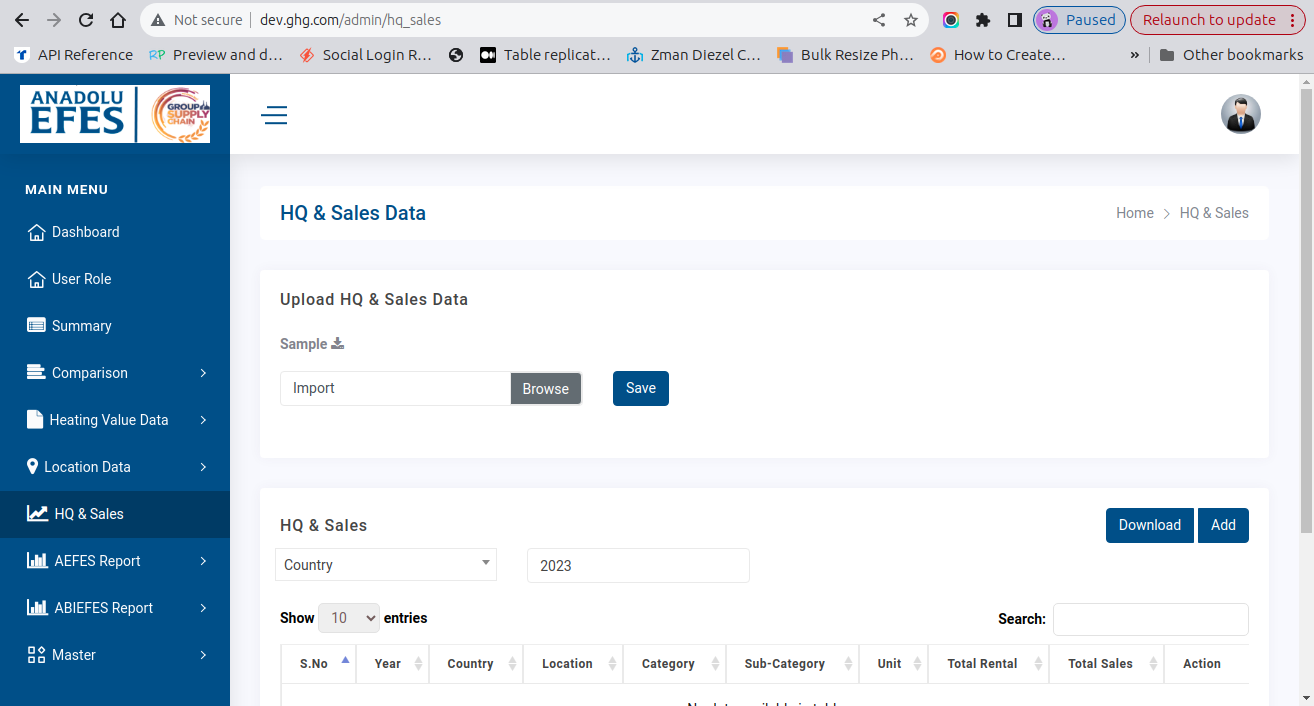
Task: Open the Show entries count dropdown
Action: click(x=349, y=618)
